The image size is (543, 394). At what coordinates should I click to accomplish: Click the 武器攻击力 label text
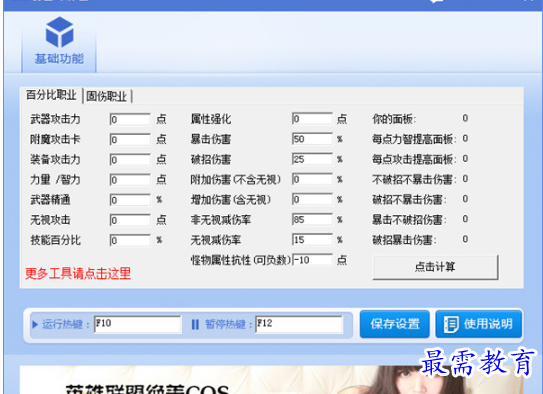[55, 119]
